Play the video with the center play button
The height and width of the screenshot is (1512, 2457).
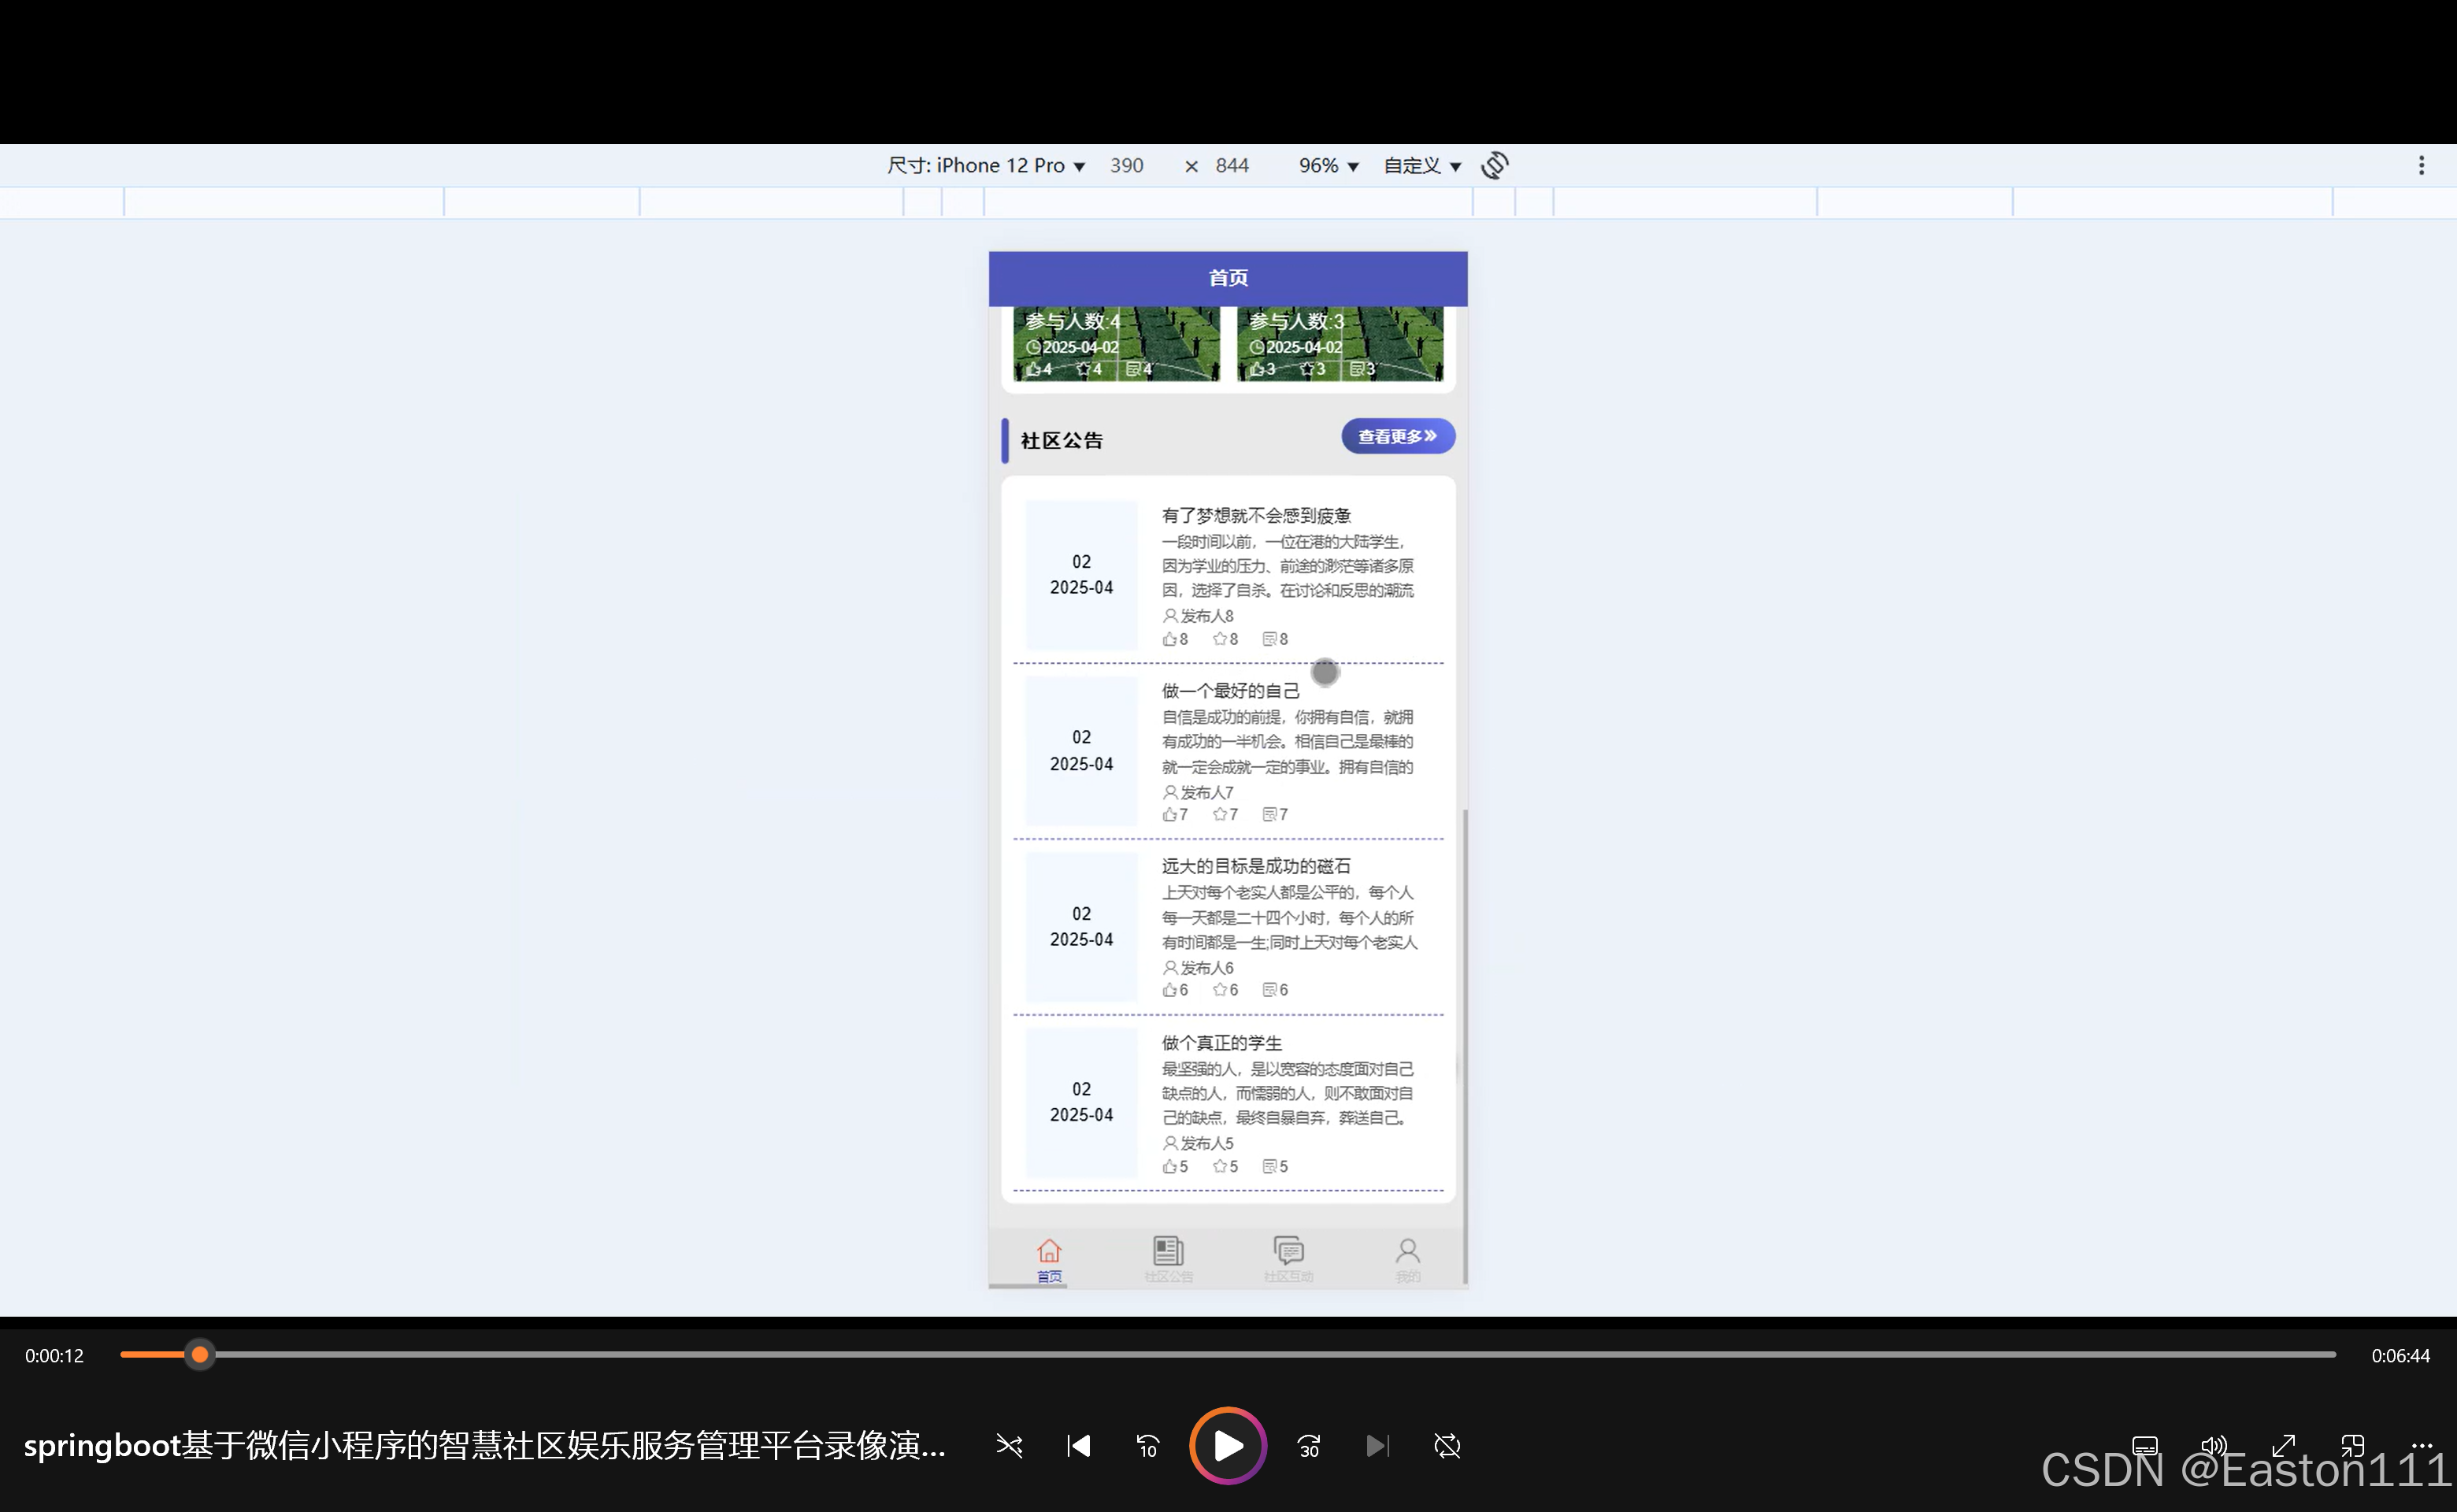tap(1228, 1445)
